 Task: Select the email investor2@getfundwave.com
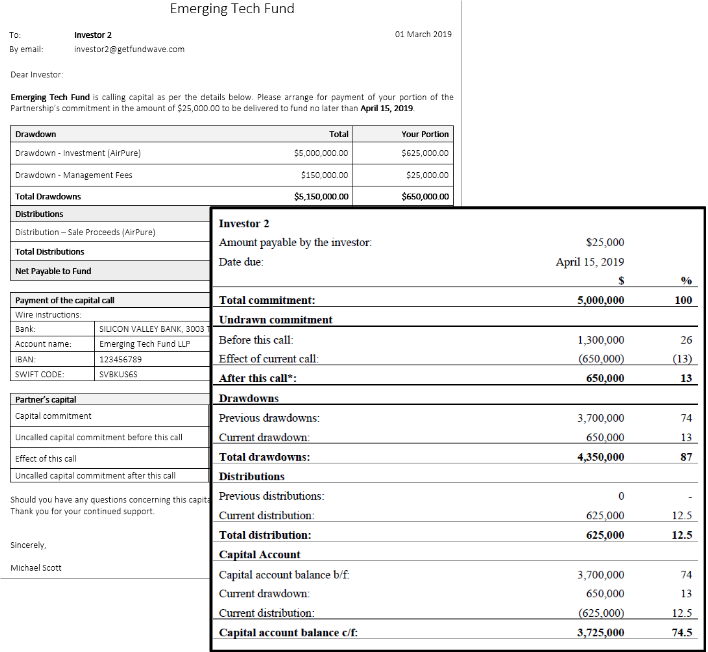click(129, 49)
